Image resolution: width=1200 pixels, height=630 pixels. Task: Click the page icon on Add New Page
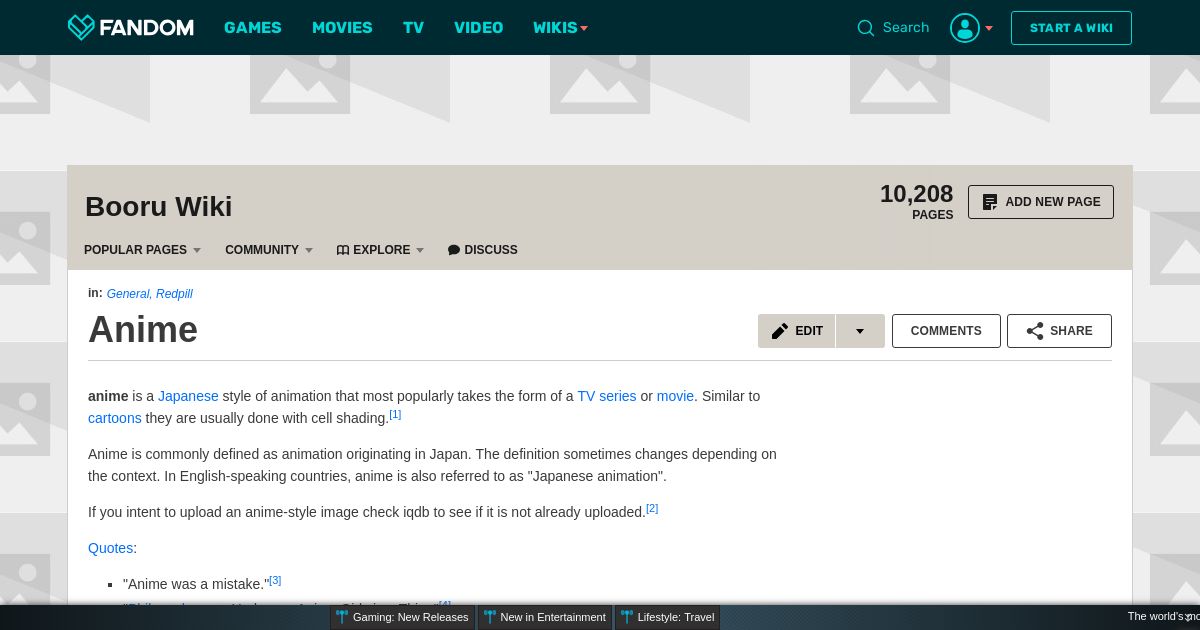tap(990, 202)
